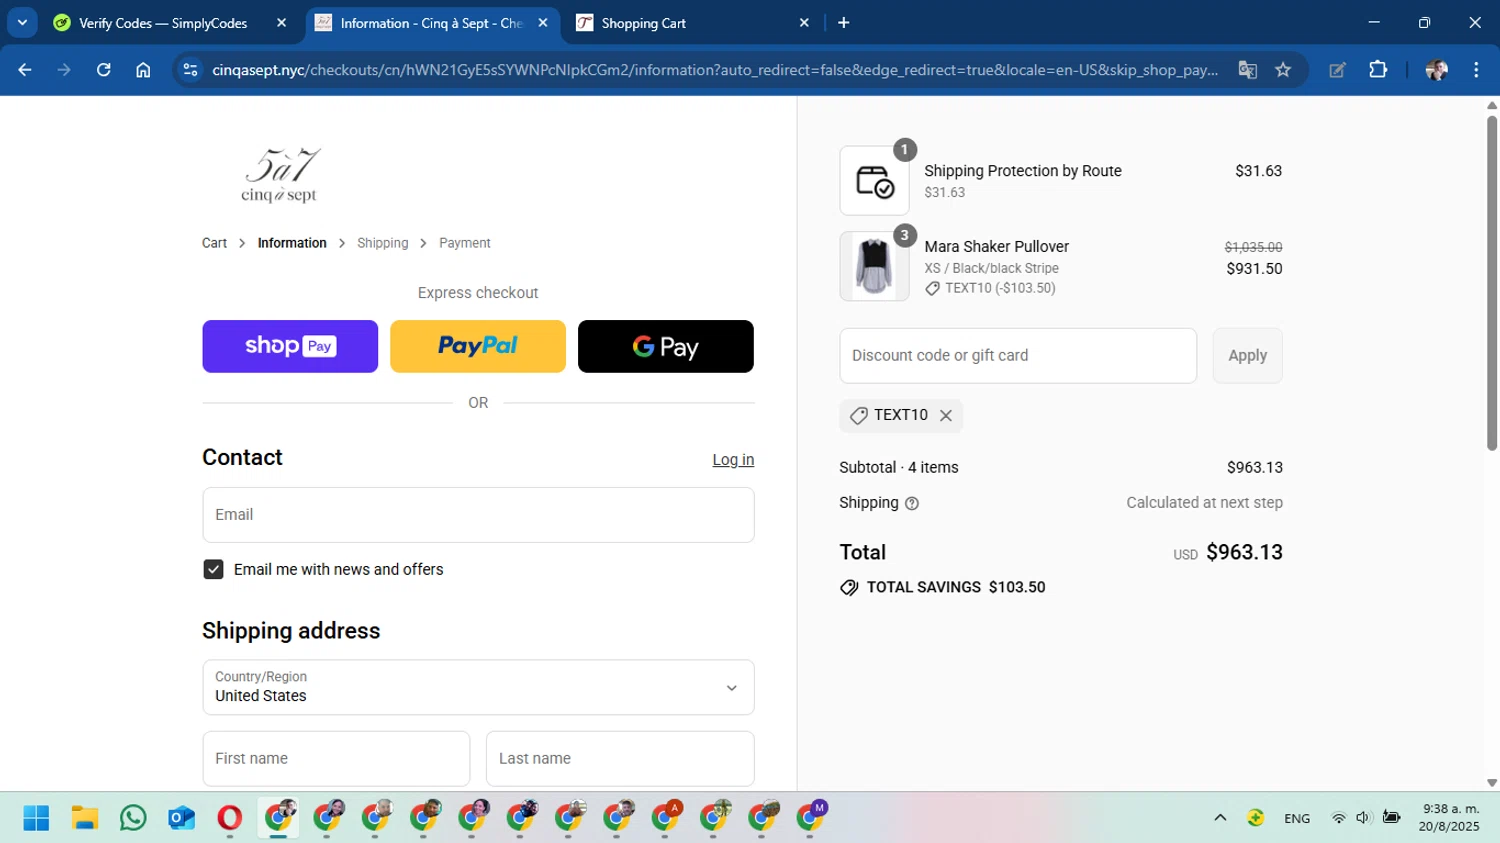Click the translate page icon
This screenshot has height=843, width=1500.
tap(1247, 70)
